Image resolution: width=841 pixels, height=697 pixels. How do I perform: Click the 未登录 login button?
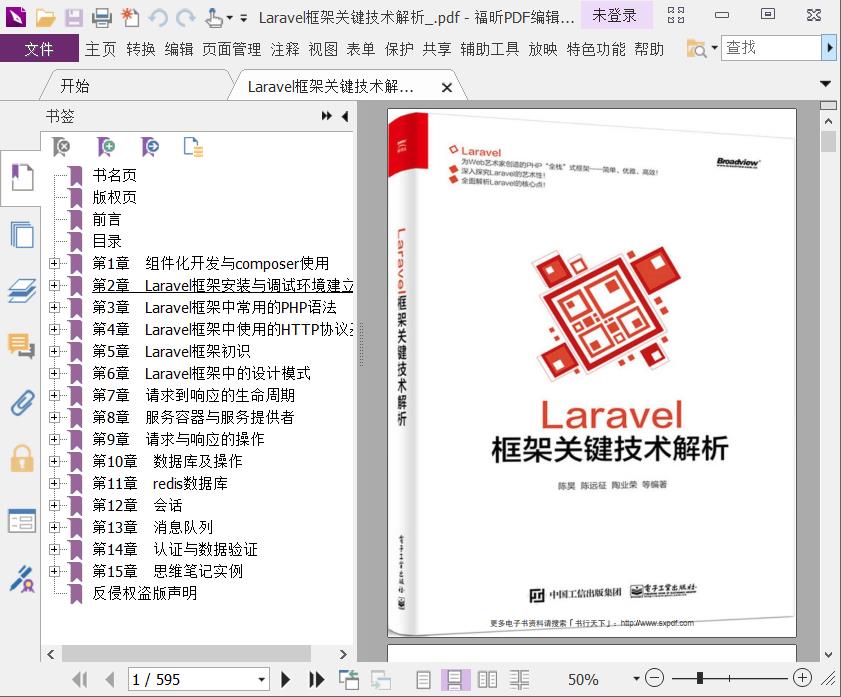click(x=615, y=16)
